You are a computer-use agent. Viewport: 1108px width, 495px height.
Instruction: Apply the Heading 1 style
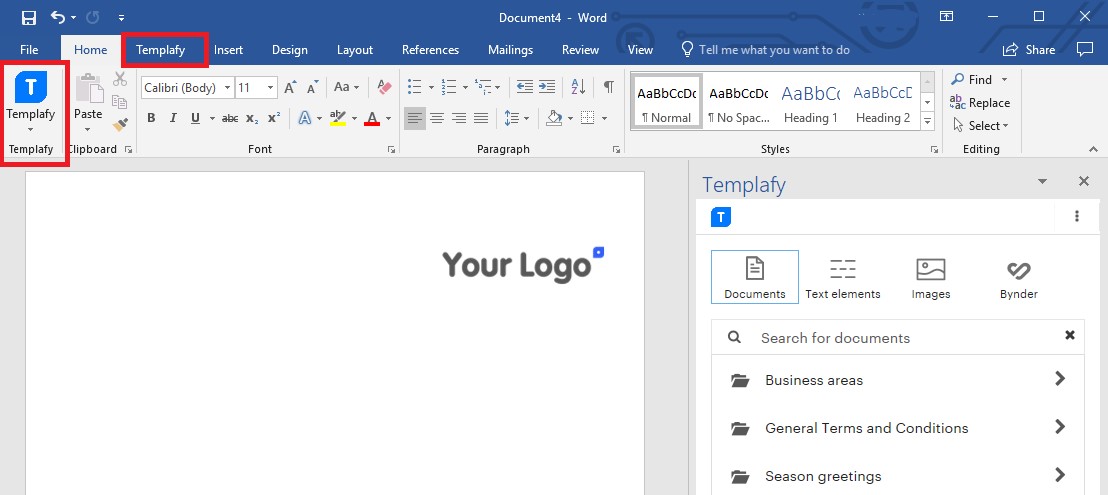[x=811, y=102]
